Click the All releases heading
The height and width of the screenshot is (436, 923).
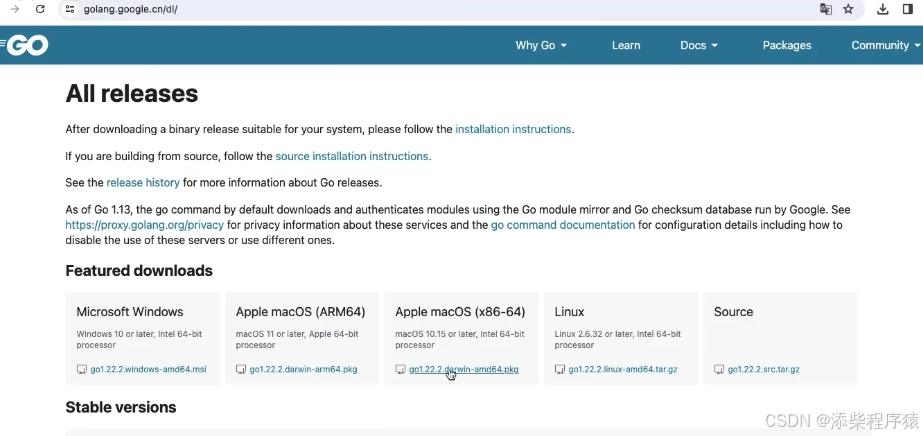click(132, 94)
